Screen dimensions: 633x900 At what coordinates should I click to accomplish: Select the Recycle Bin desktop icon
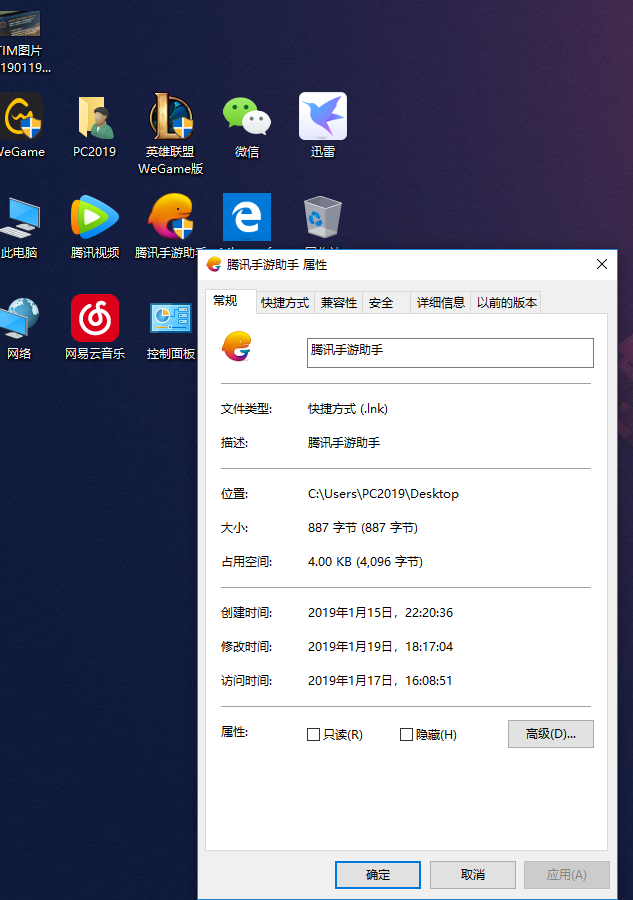point(323,217)
